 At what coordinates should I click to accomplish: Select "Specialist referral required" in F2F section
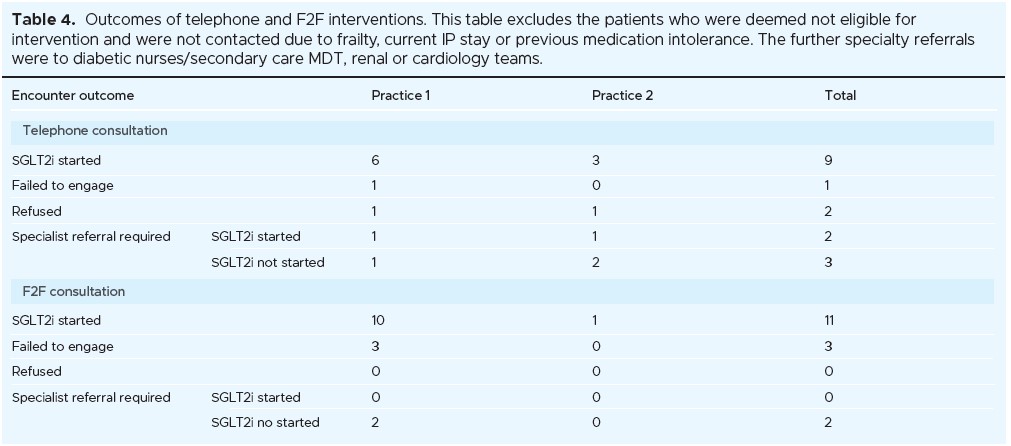[91, 398]
